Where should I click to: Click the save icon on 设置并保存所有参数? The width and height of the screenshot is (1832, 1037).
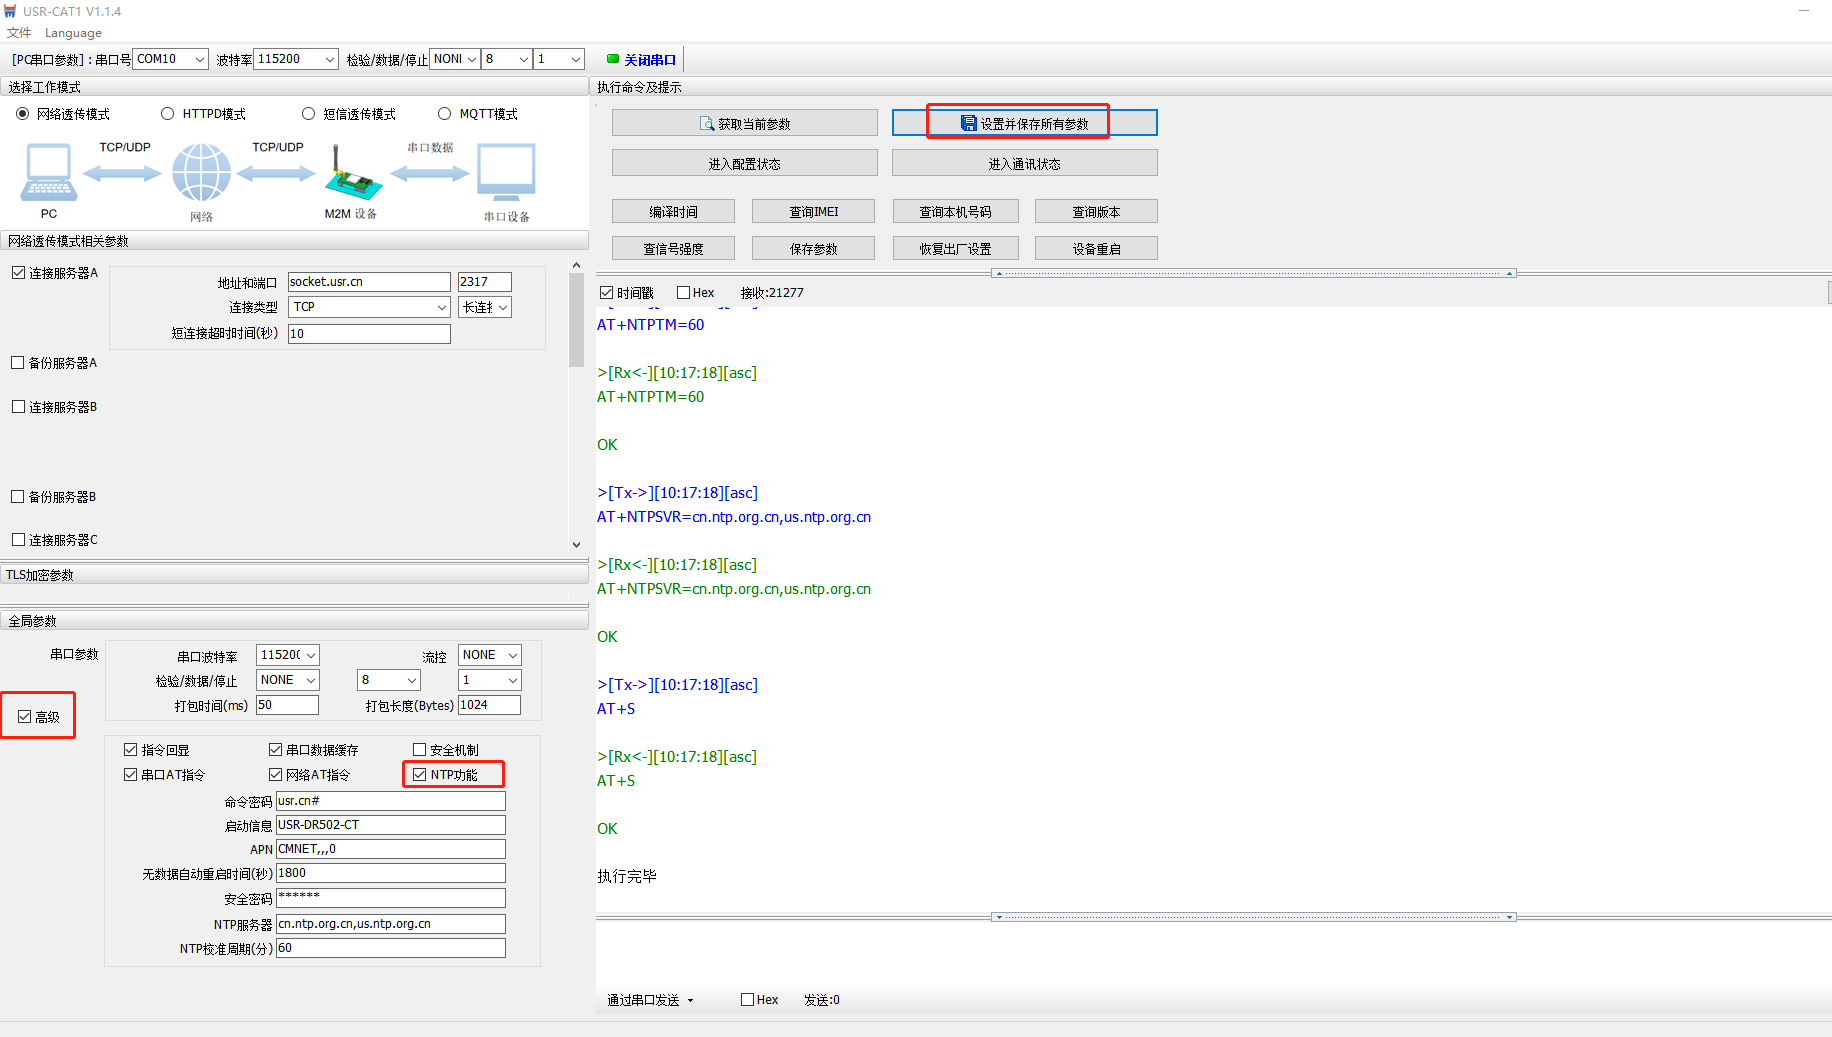pos(968,123)
